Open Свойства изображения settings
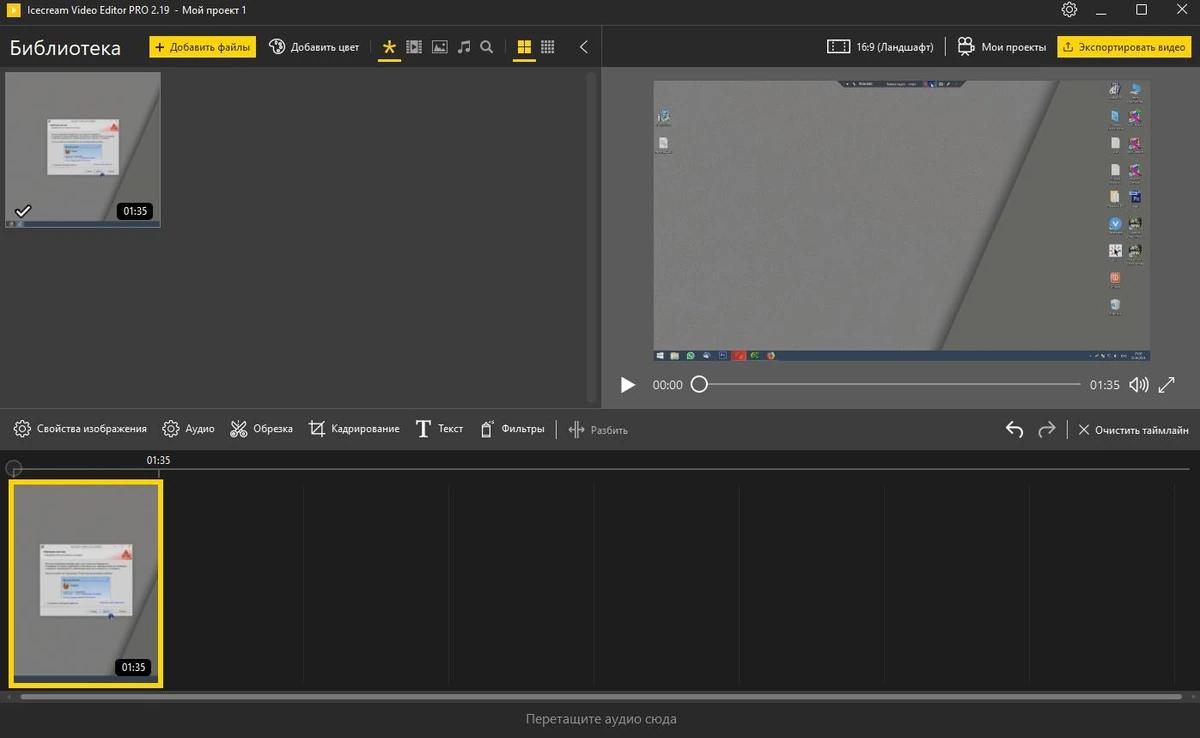Screen dimensions: 1200x738 coord(80,429)
